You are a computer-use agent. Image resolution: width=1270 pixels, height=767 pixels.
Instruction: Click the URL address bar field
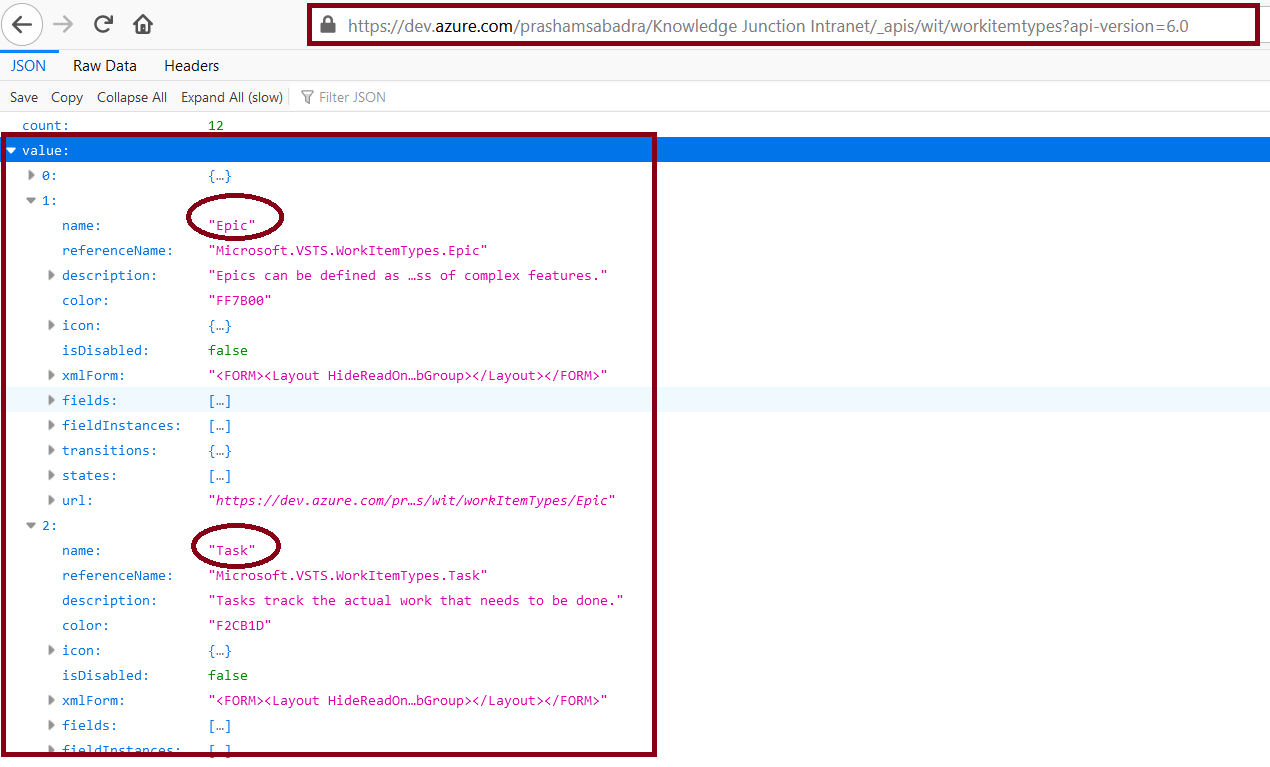783,25
